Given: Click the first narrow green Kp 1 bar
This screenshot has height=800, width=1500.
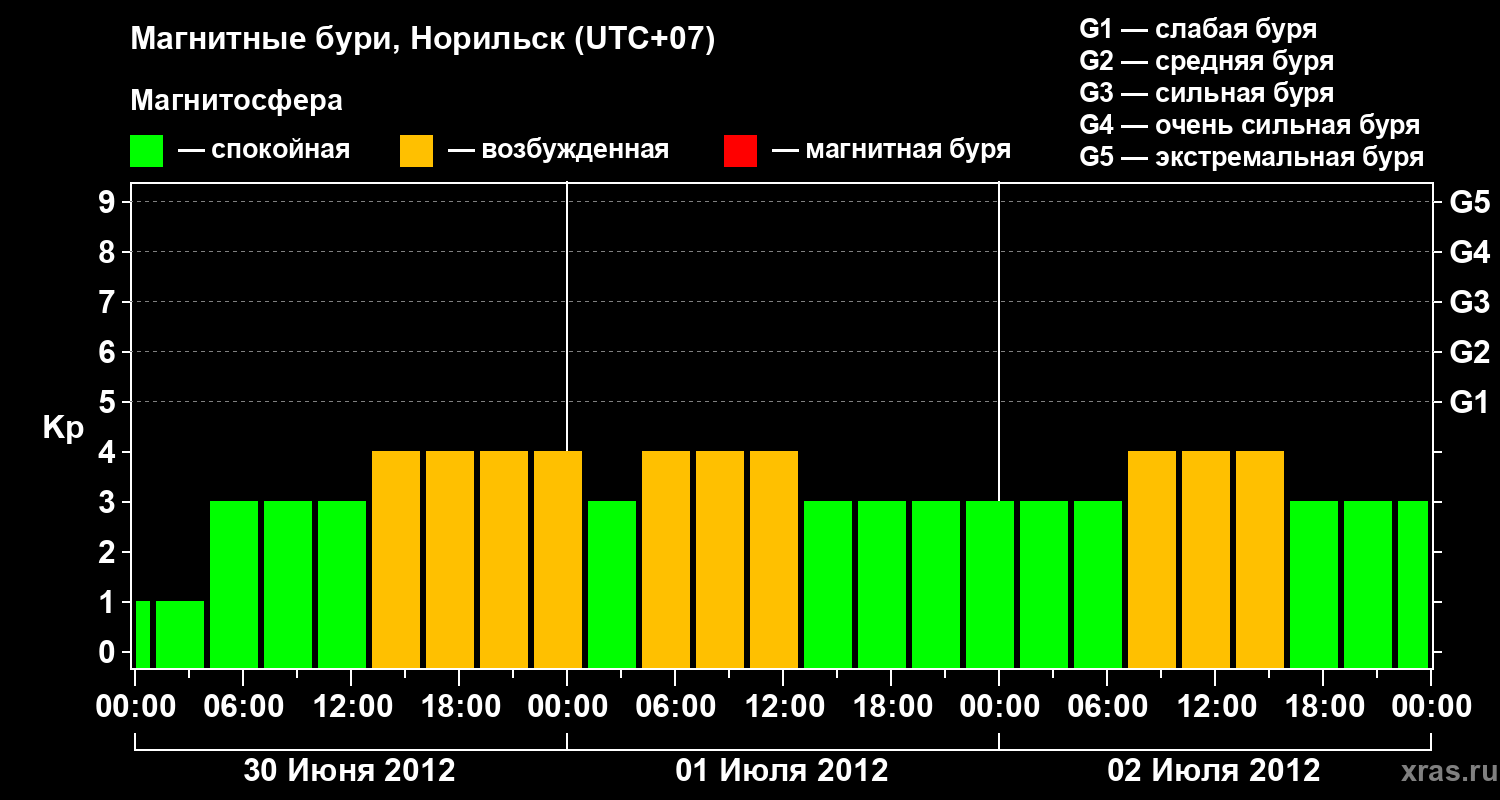Looking at the screenshot, I should pyautogui.click(x=142, y=634).
